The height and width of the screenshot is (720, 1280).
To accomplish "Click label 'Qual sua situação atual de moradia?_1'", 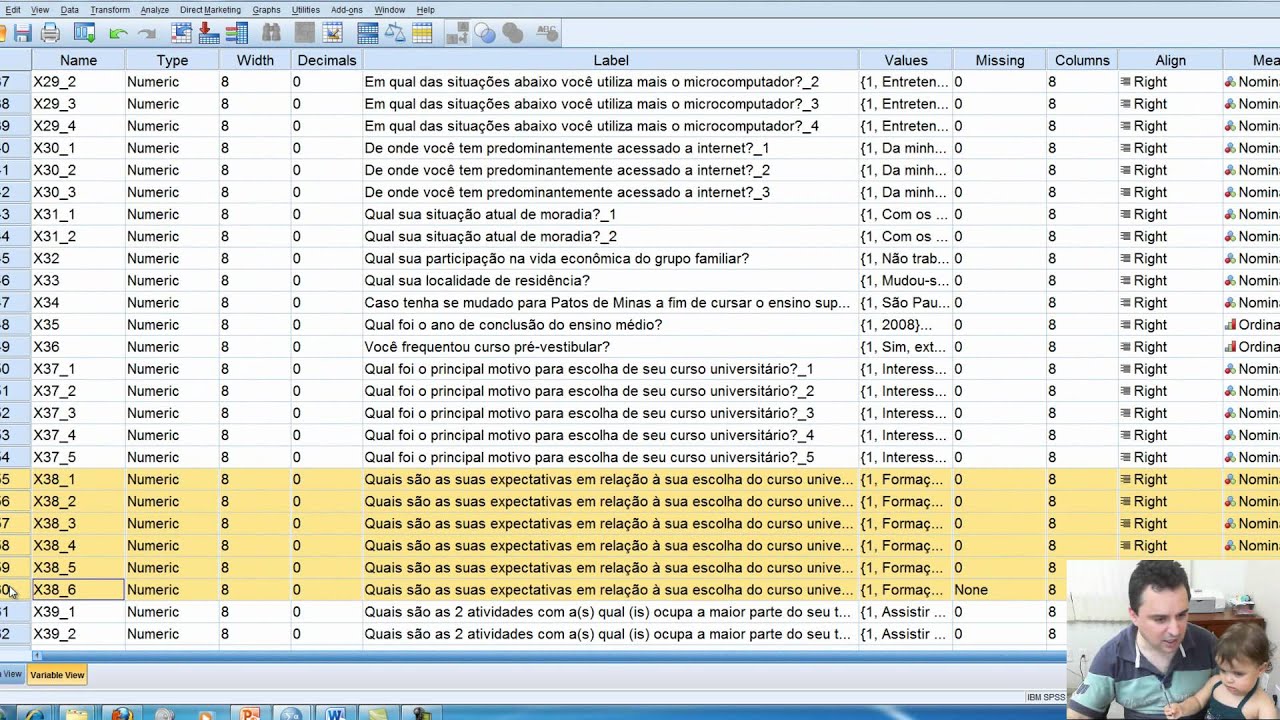I will 490,215.
